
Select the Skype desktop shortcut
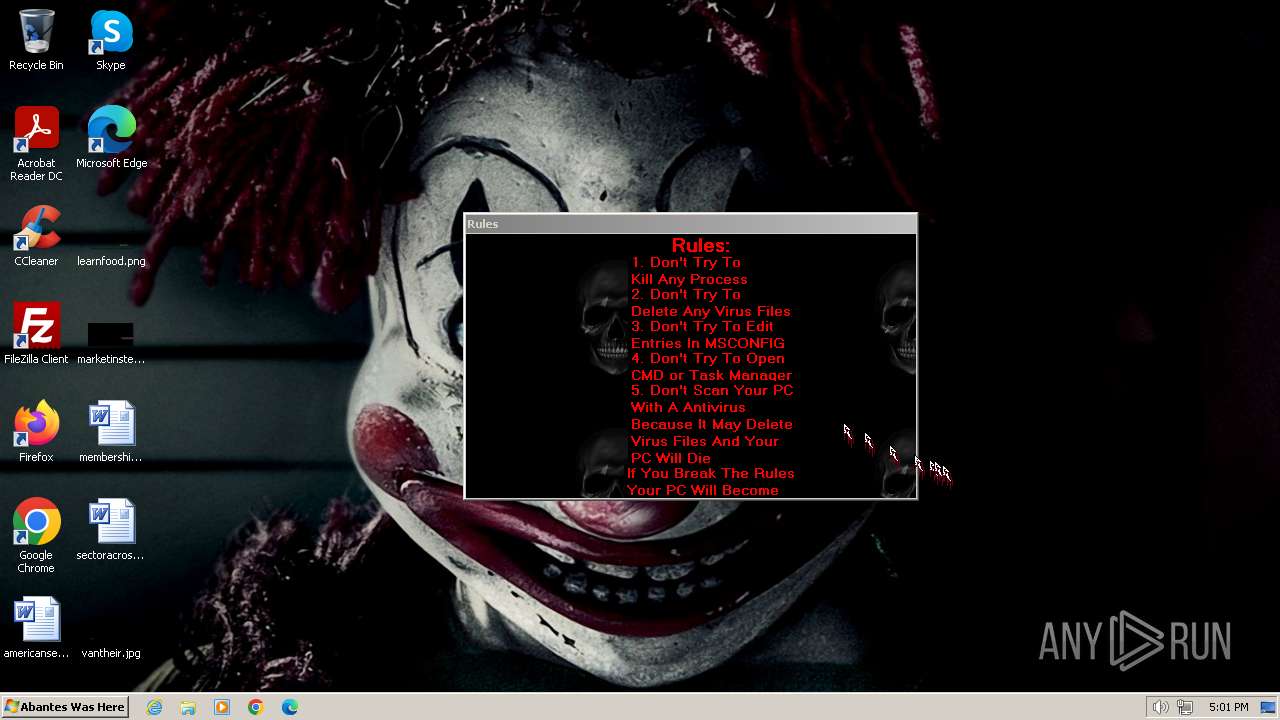[x=111, y=40]
